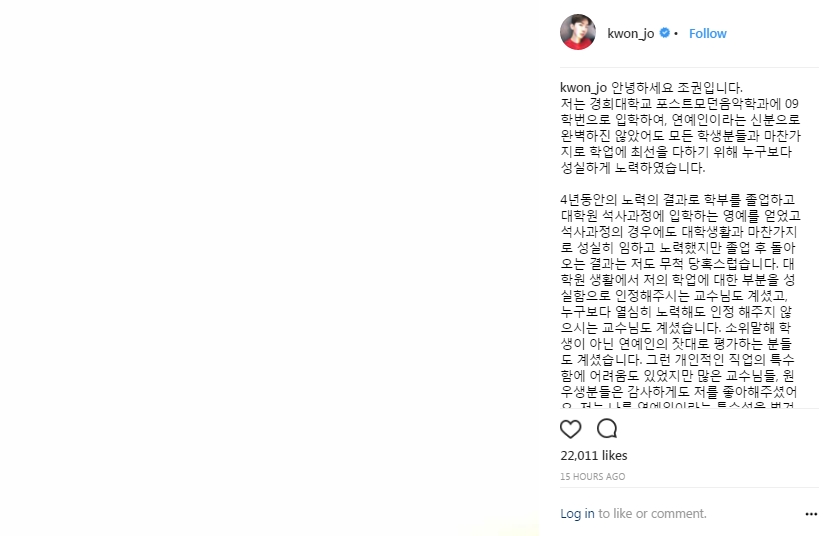
Task: Click the line starting '대학원 석사과정에'
Action: [680, 216]
